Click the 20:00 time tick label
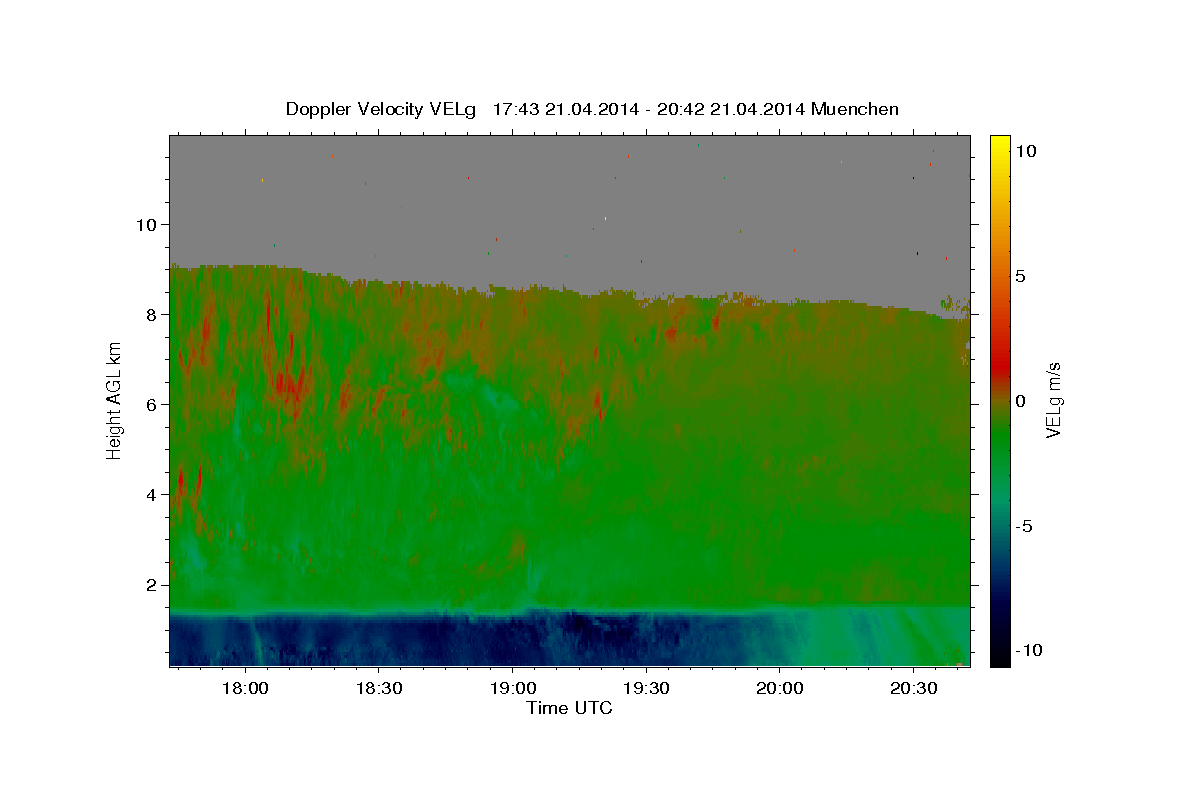The height and width of the screenshot is (800, 1200). pyautogui.click(x=780, y=689)
